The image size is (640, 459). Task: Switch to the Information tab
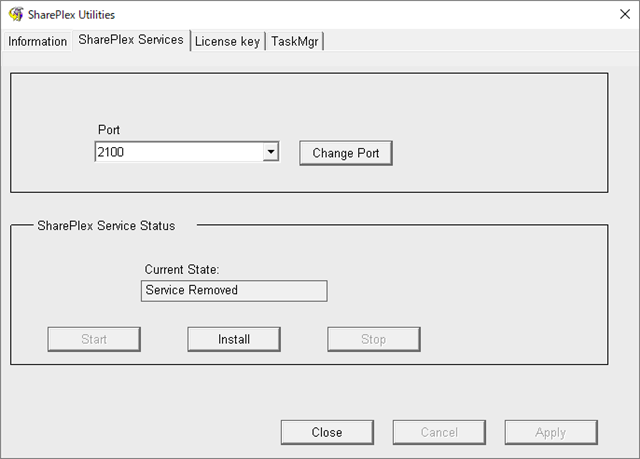click(x=38, y=41)
